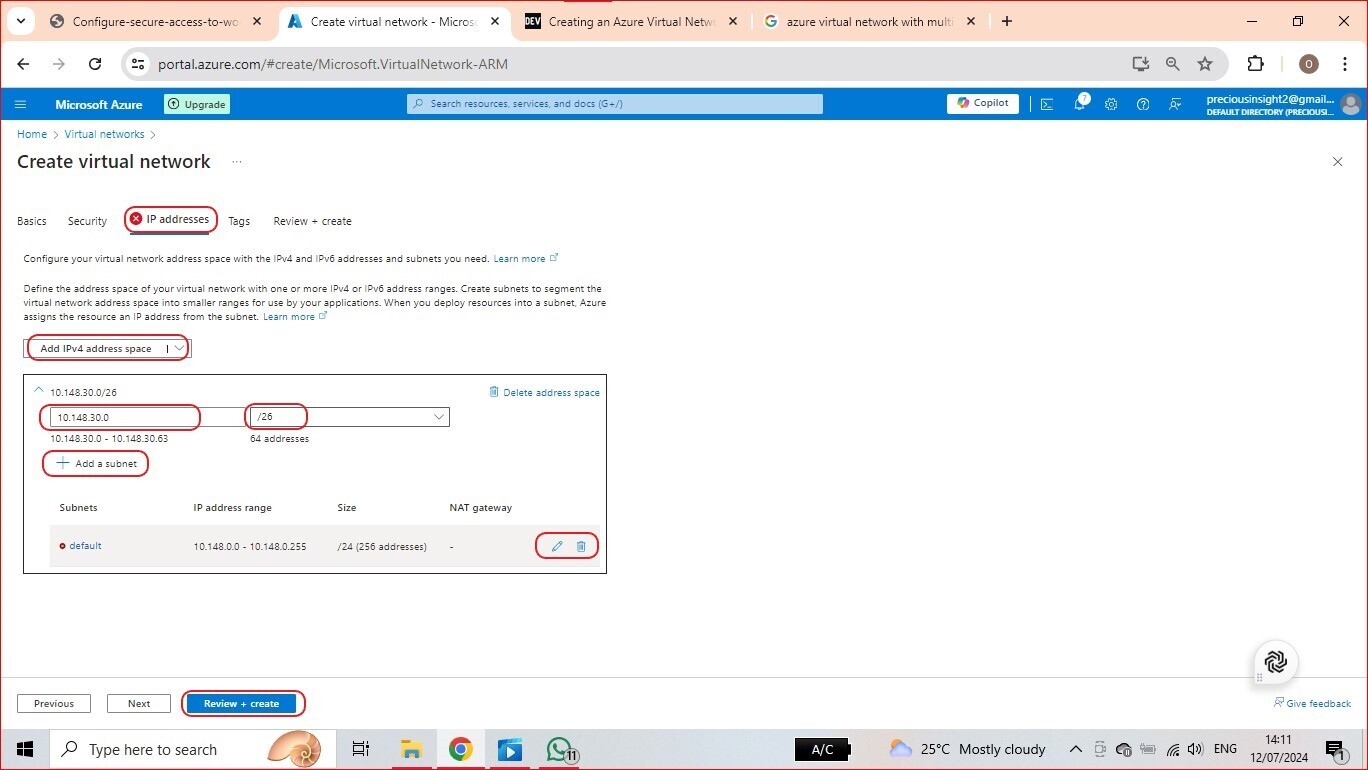Viewport: 1368px width, 770px height.
Task: View site information icon in address bar
Action: [139, 64]
